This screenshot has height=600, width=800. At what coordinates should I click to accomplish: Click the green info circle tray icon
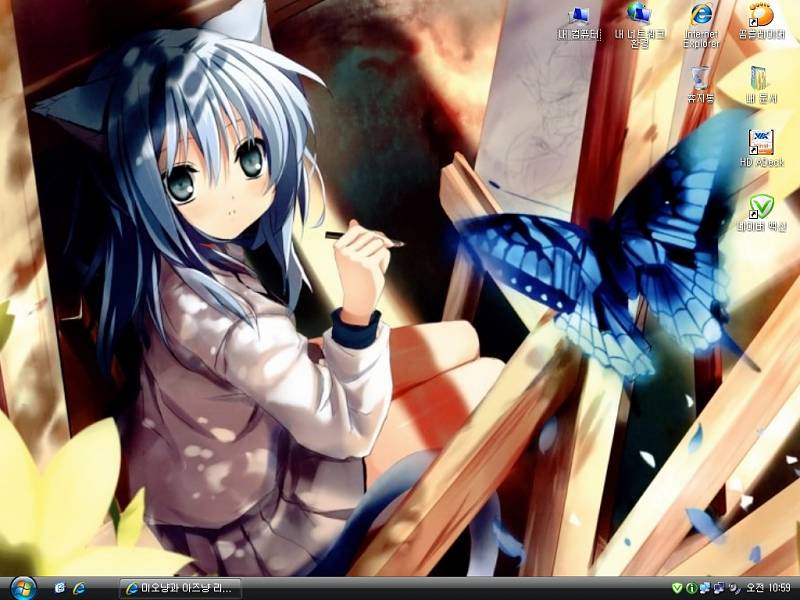(x=691, y=588)
